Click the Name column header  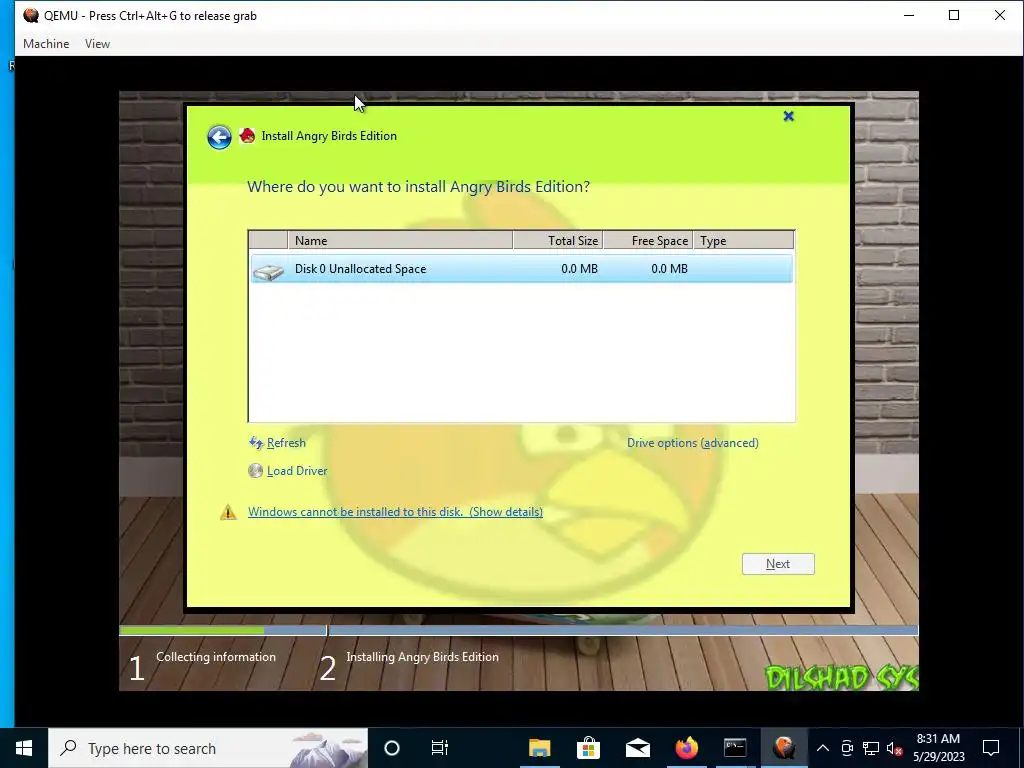coord(400,240)
